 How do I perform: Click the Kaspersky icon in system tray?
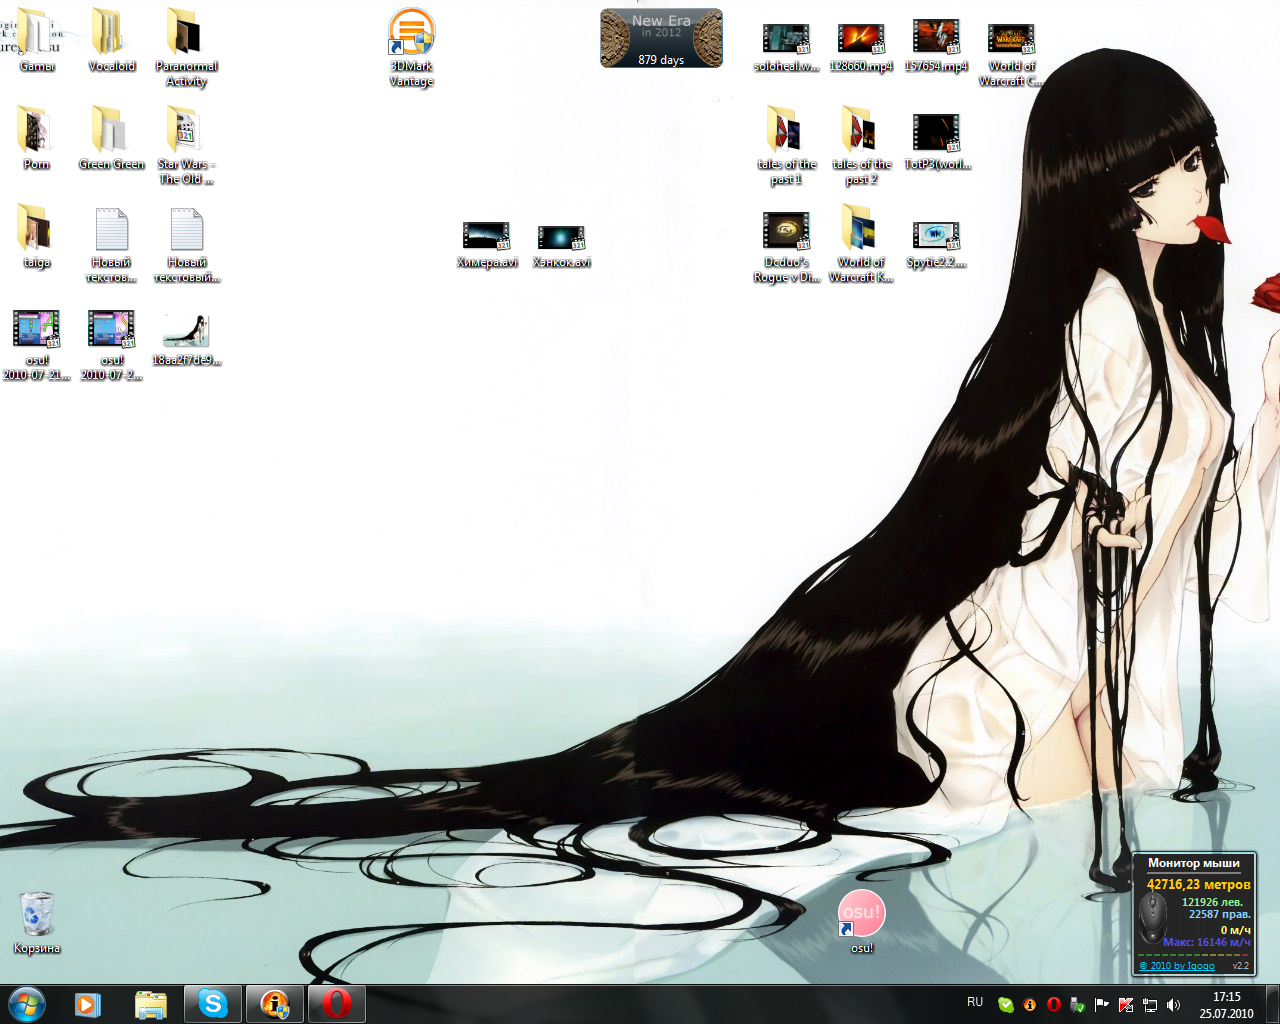[1125, 1005]
